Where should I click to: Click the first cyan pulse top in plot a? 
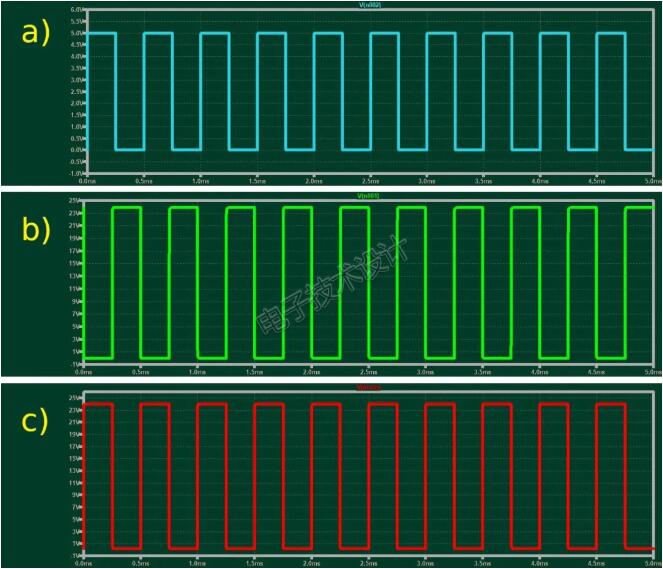tap(102, 34)
